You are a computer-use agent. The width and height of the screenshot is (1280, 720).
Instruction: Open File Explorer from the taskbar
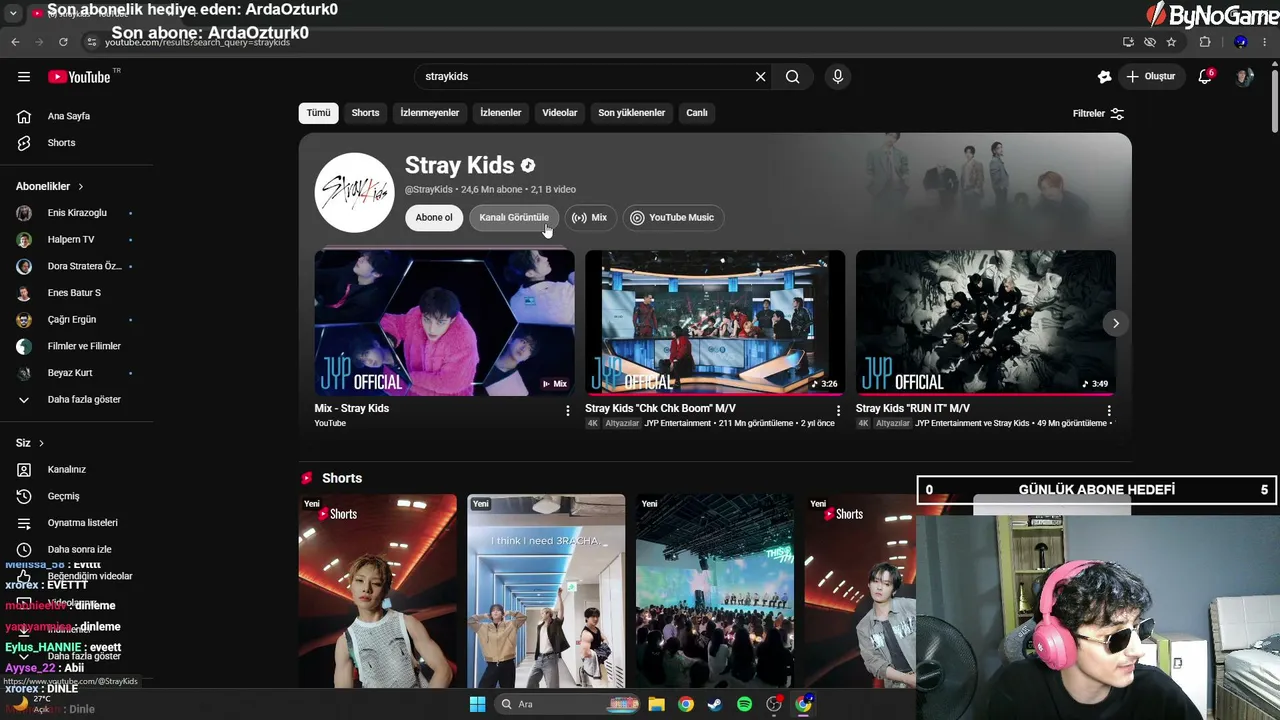656,704
